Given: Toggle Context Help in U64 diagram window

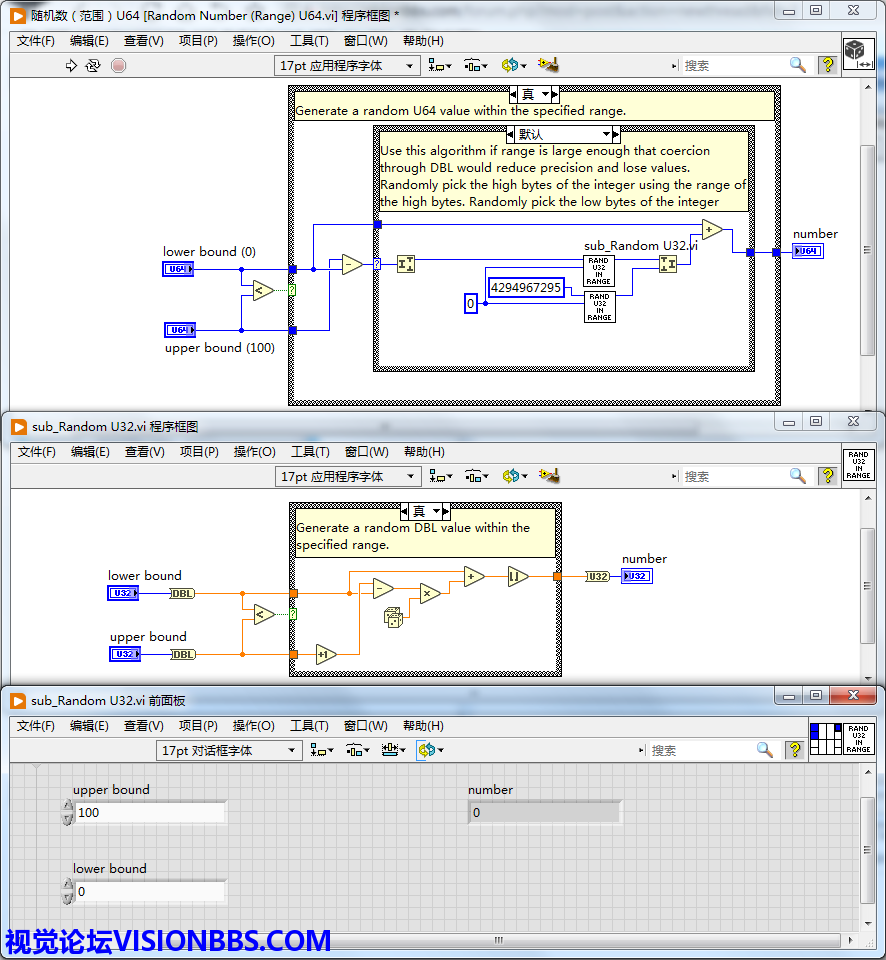Looking at the screenshot, I should tap(827, 65).
